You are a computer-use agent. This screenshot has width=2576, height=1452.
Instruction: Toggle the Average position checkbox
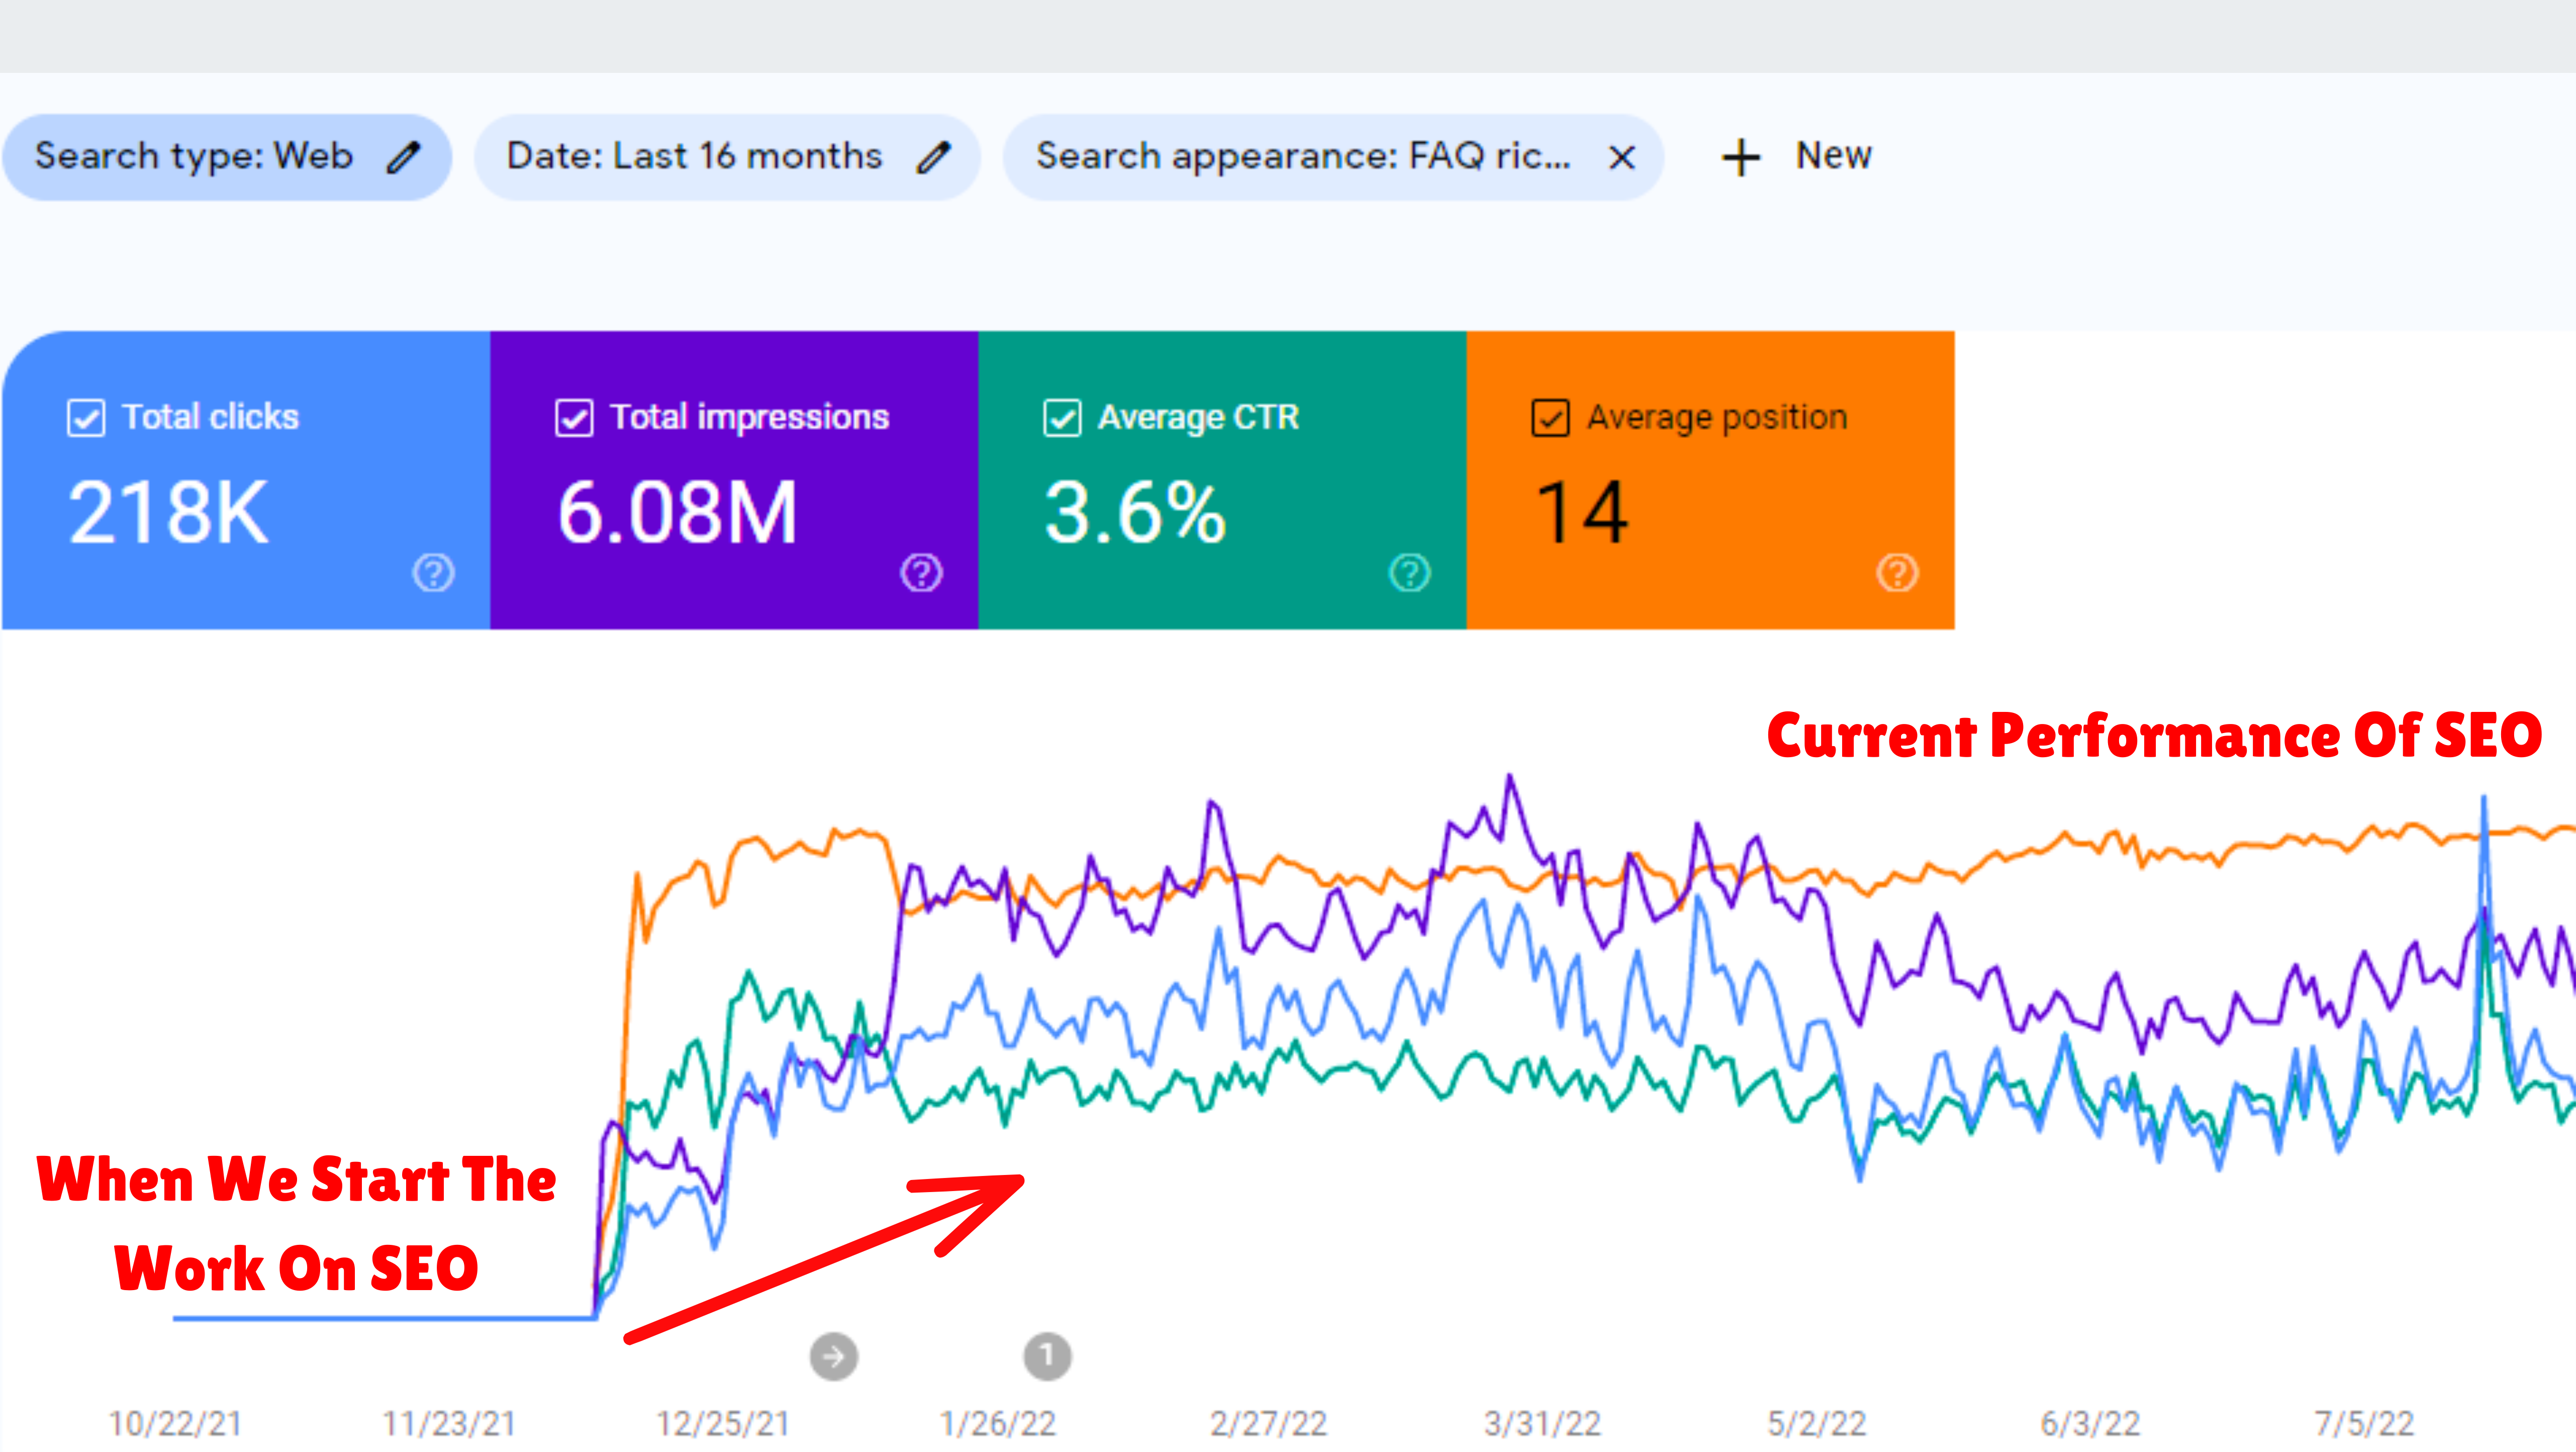click(1550, 417)
